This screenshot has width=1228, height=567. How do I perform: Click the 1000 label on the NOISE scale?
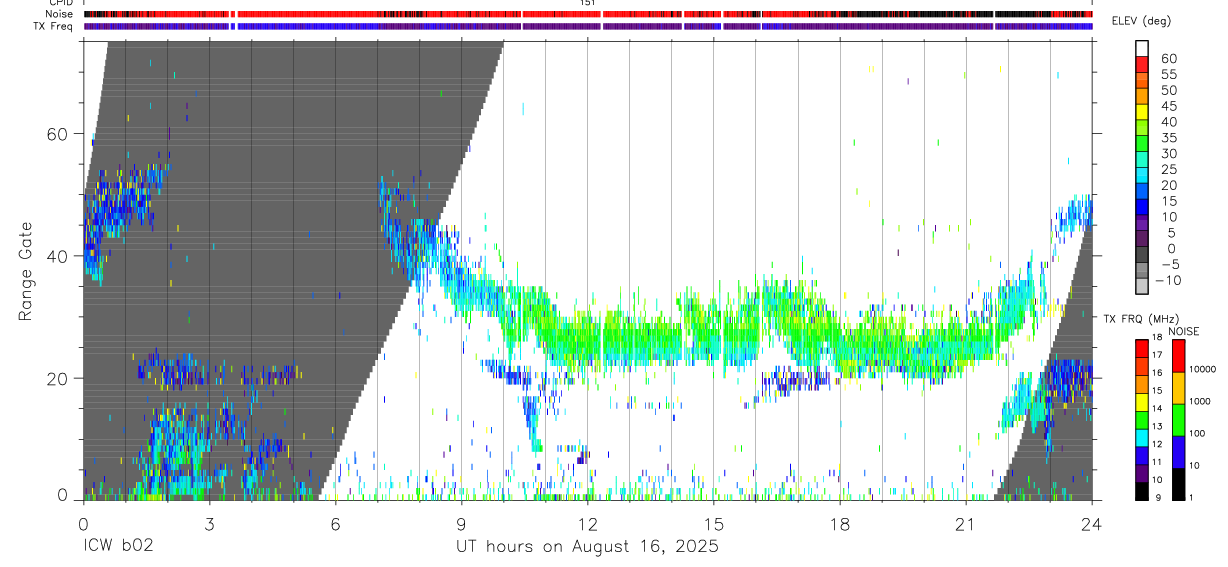pyautogui.click(x=1202, y=402)
